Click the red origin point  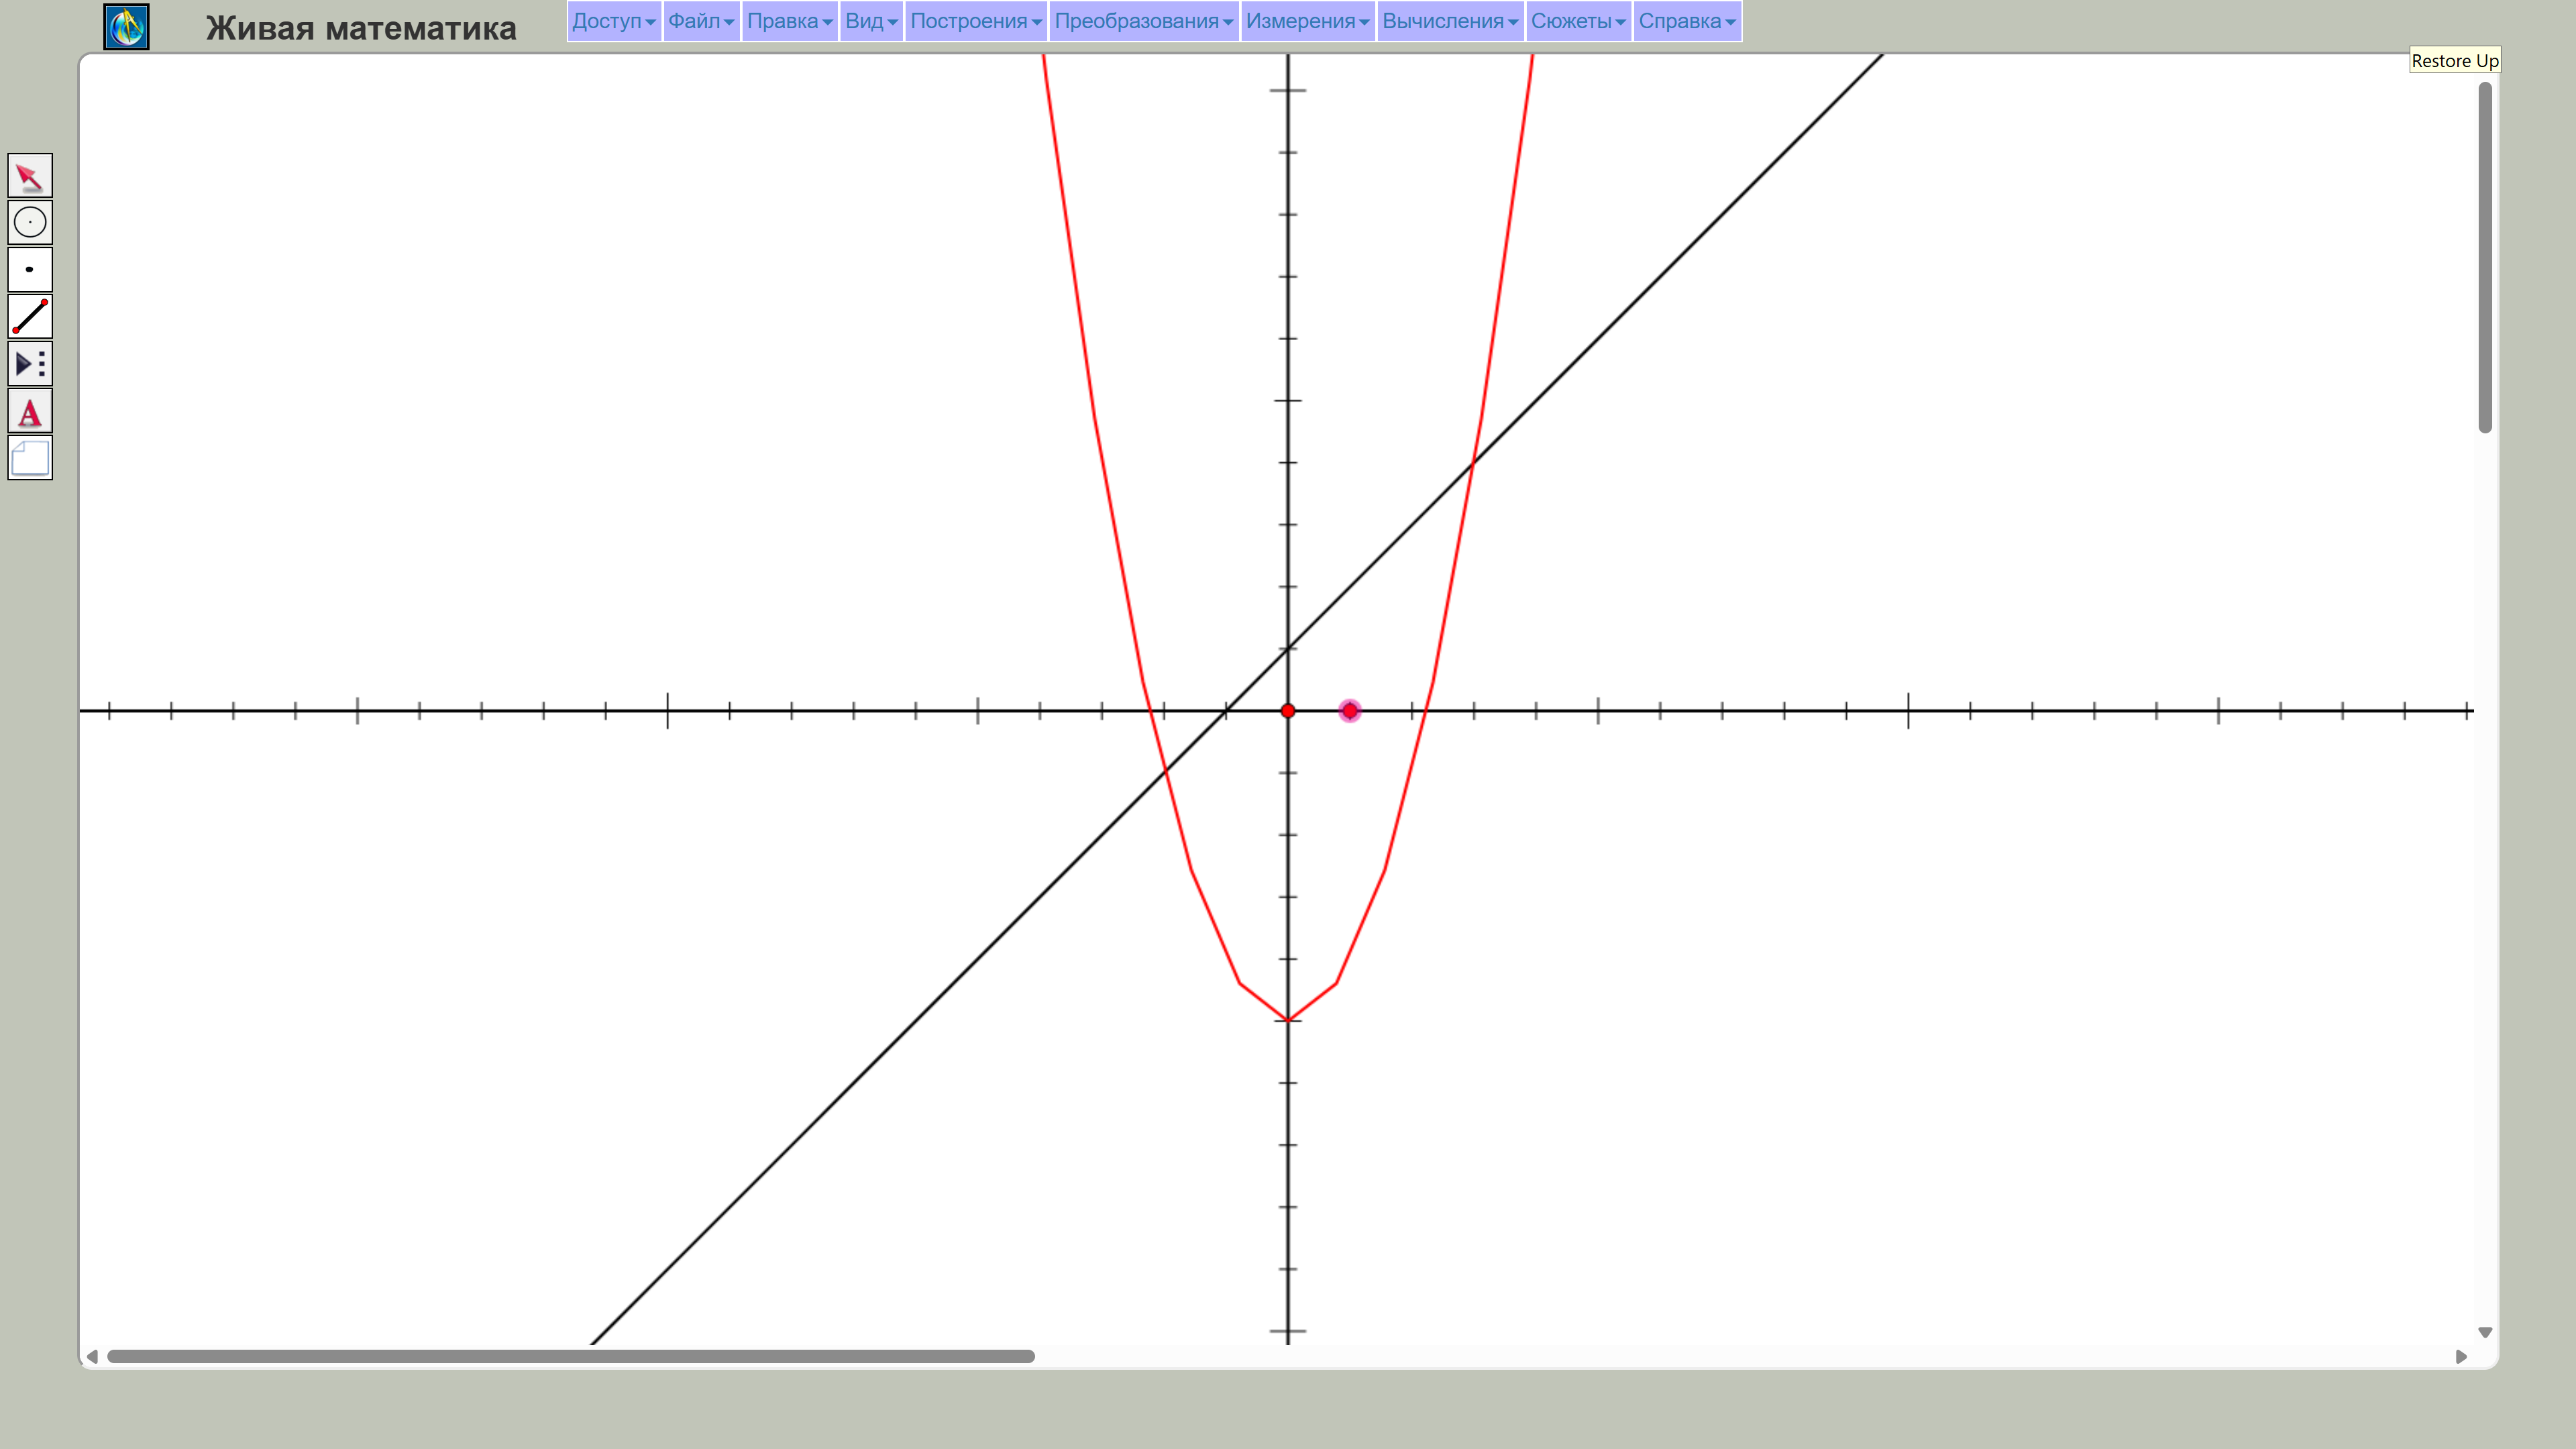pyautogui.click(x=1288, y=711)
